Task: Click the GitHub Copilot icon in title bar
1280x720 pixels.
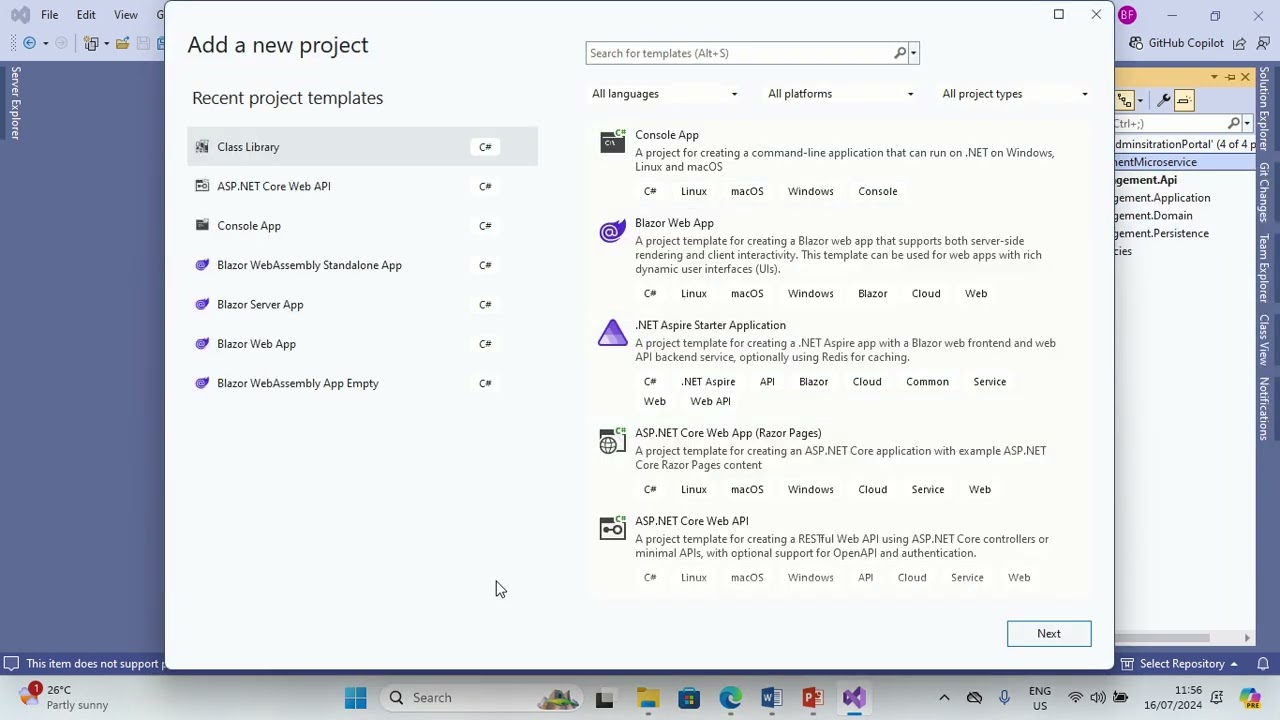Action: pyautogui.click(x=1136, y=43)
